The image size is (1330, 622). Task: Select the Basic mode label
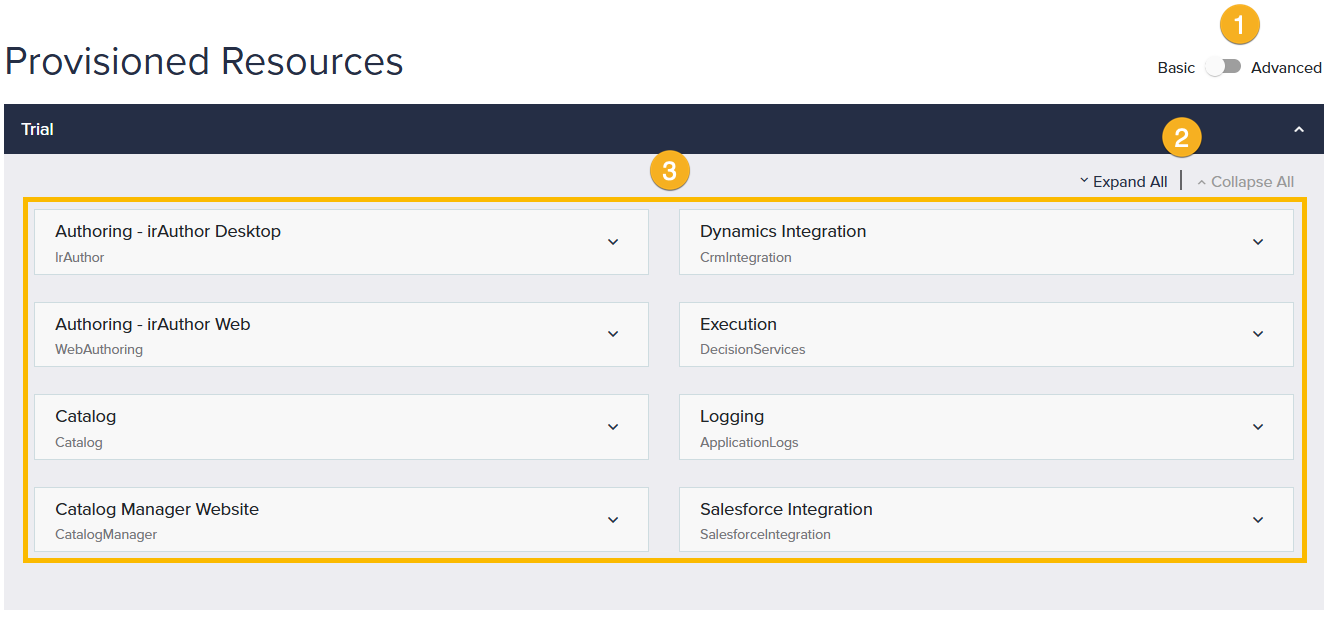(1176, 68)
